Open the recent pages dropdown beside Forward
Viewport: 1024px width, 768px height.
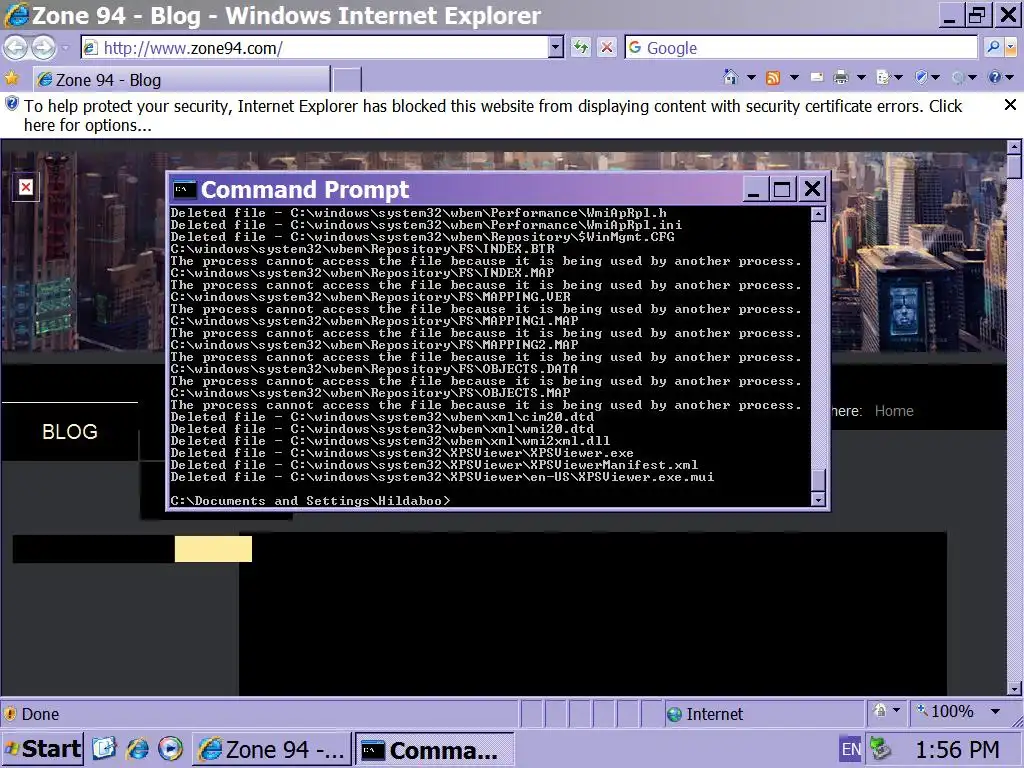65,48
